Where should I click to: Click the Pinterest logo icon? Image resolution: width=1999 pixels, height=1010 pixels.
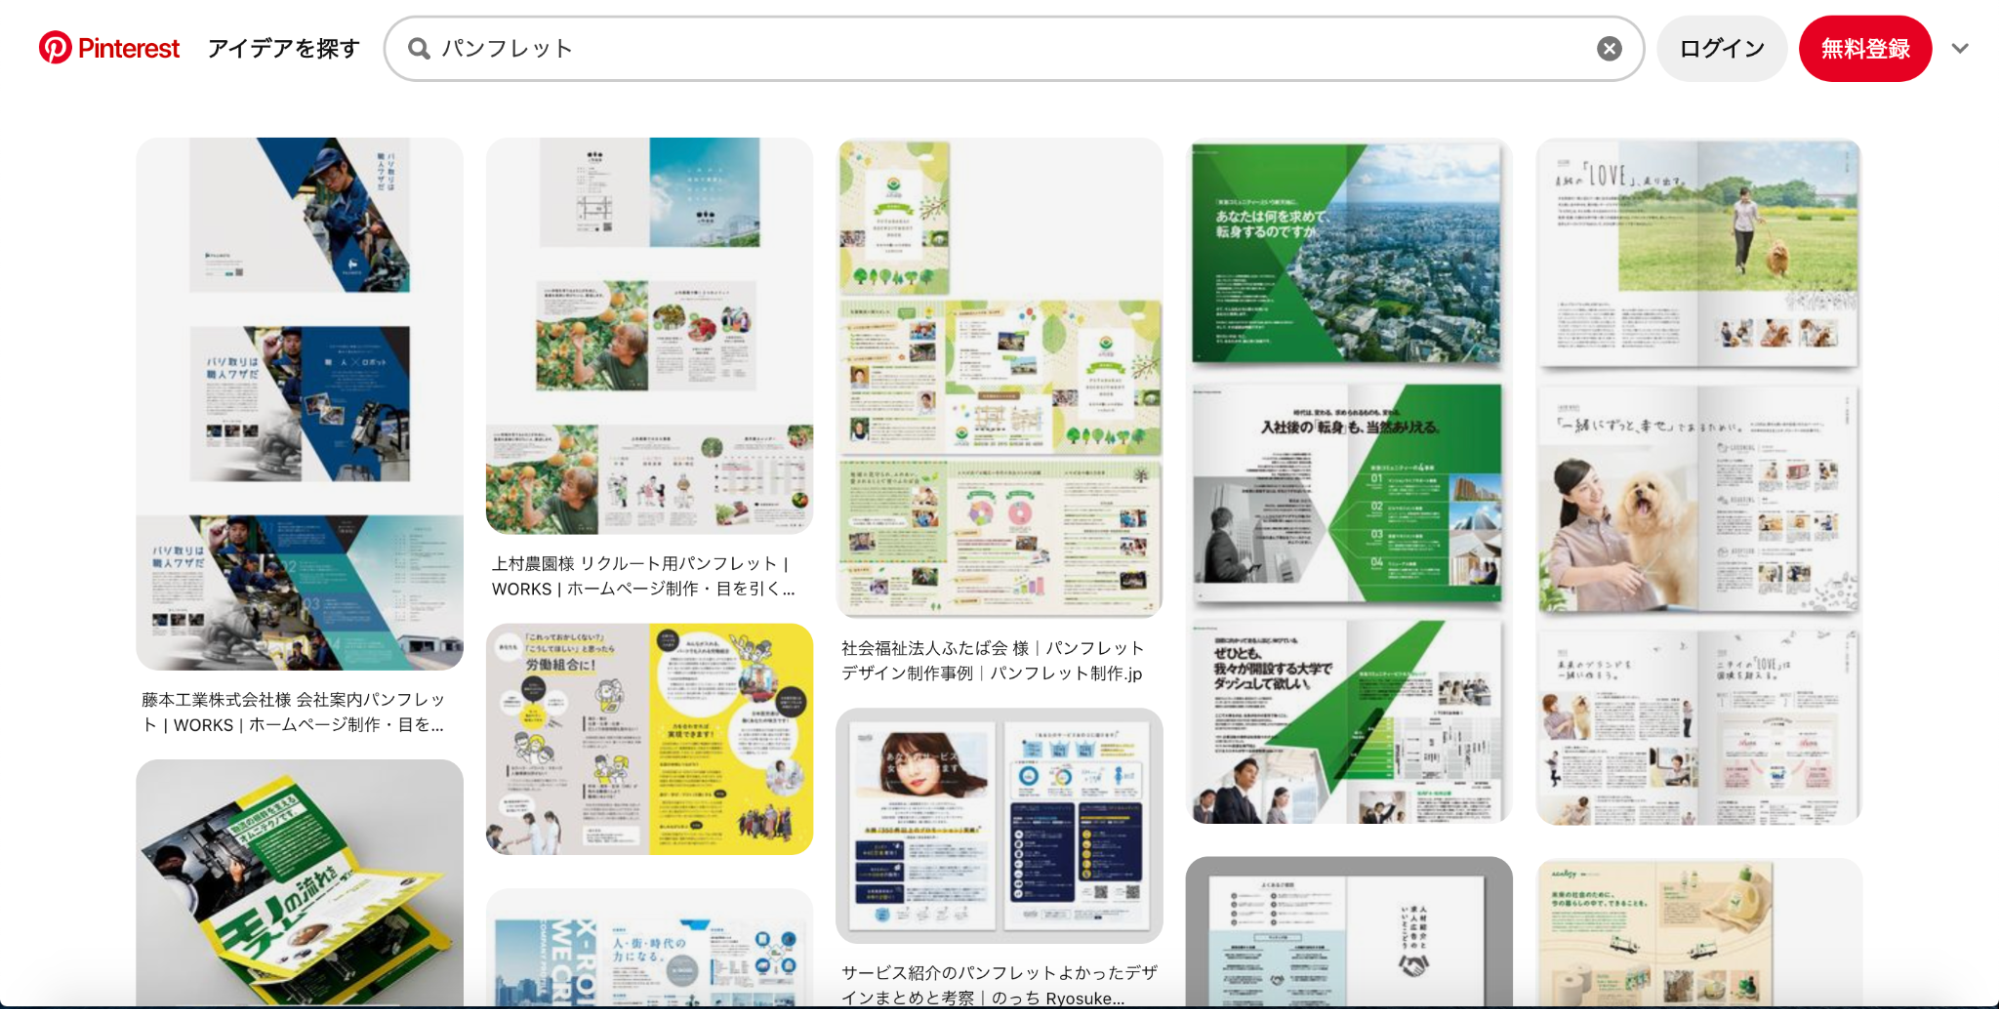click(x=55, y=47)
